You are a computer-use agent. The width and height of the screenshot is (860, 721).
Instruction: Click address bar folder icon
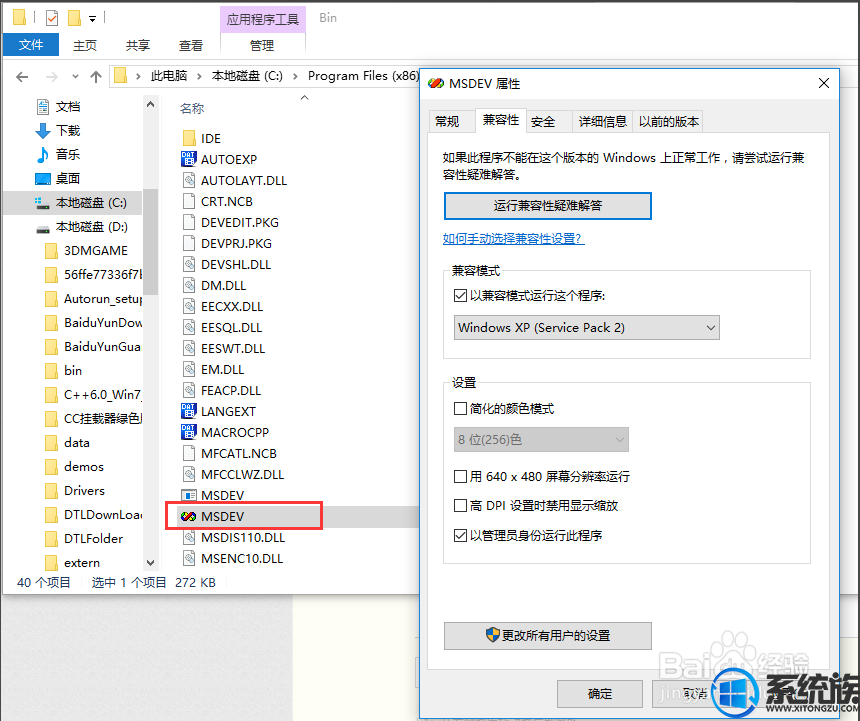click(120, 76)
